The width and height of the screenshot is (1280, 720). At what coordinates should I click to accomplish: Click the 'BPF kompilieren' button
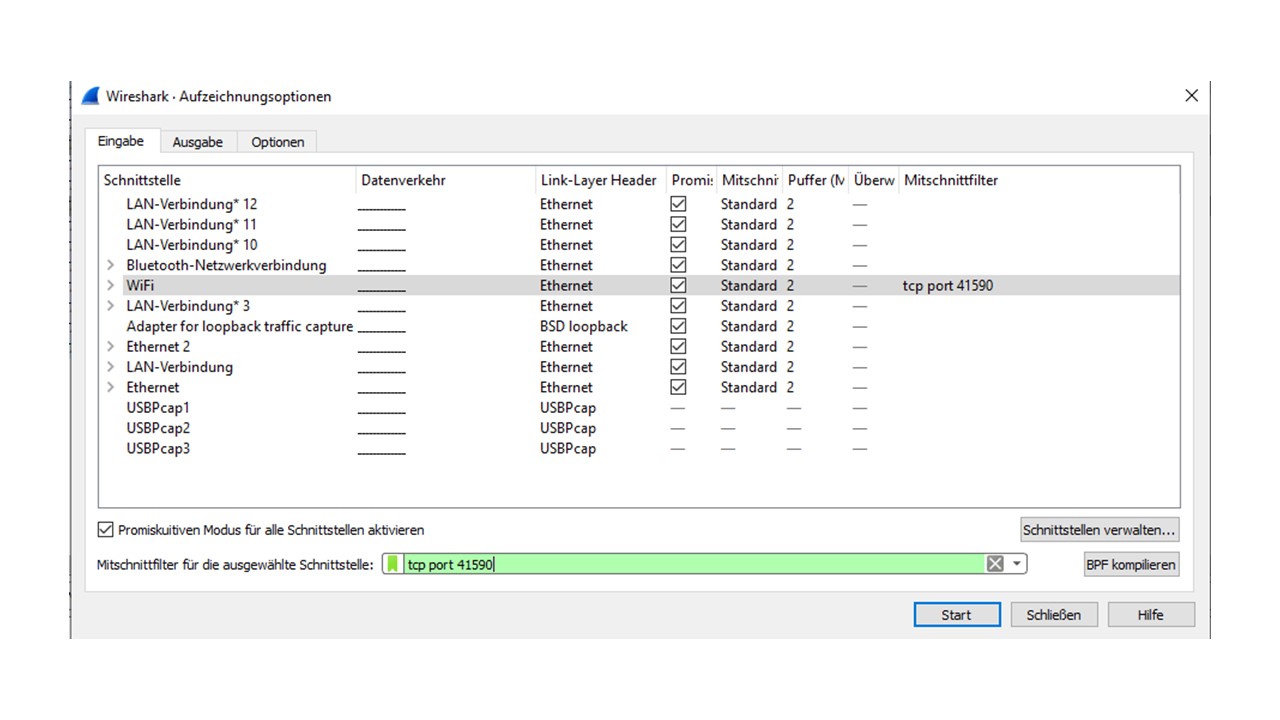(1132, 565)
